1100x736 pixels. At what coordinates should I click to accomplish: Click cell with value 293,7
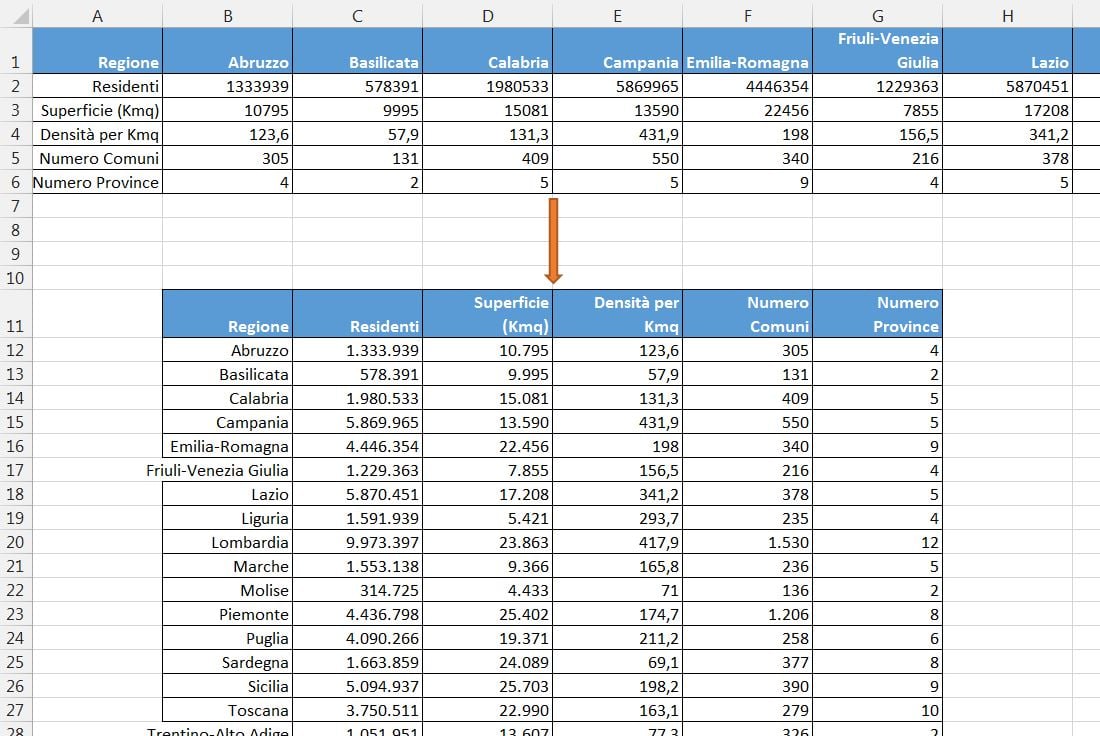pyautogui.click(x=617, y=518)
